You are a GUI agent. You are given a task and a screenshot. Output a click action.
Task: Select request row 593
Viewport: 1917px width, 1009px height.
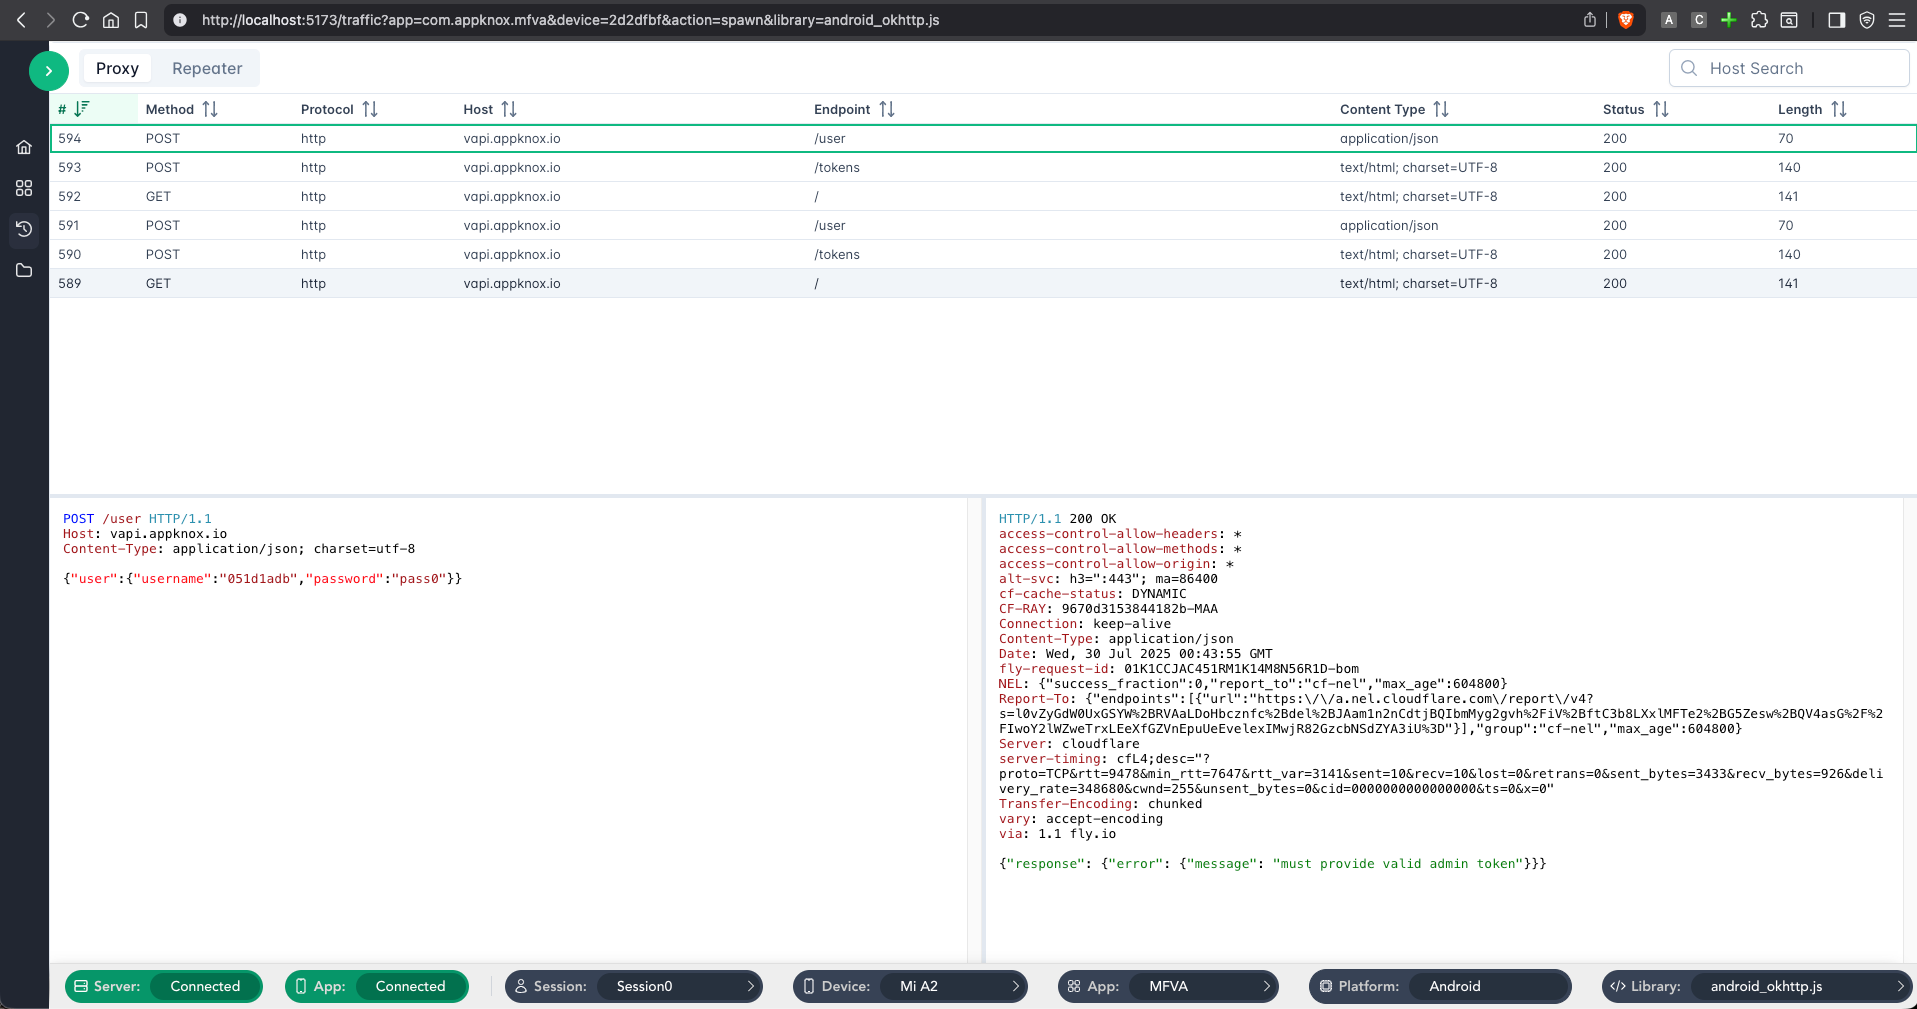[x=983, y=167]
